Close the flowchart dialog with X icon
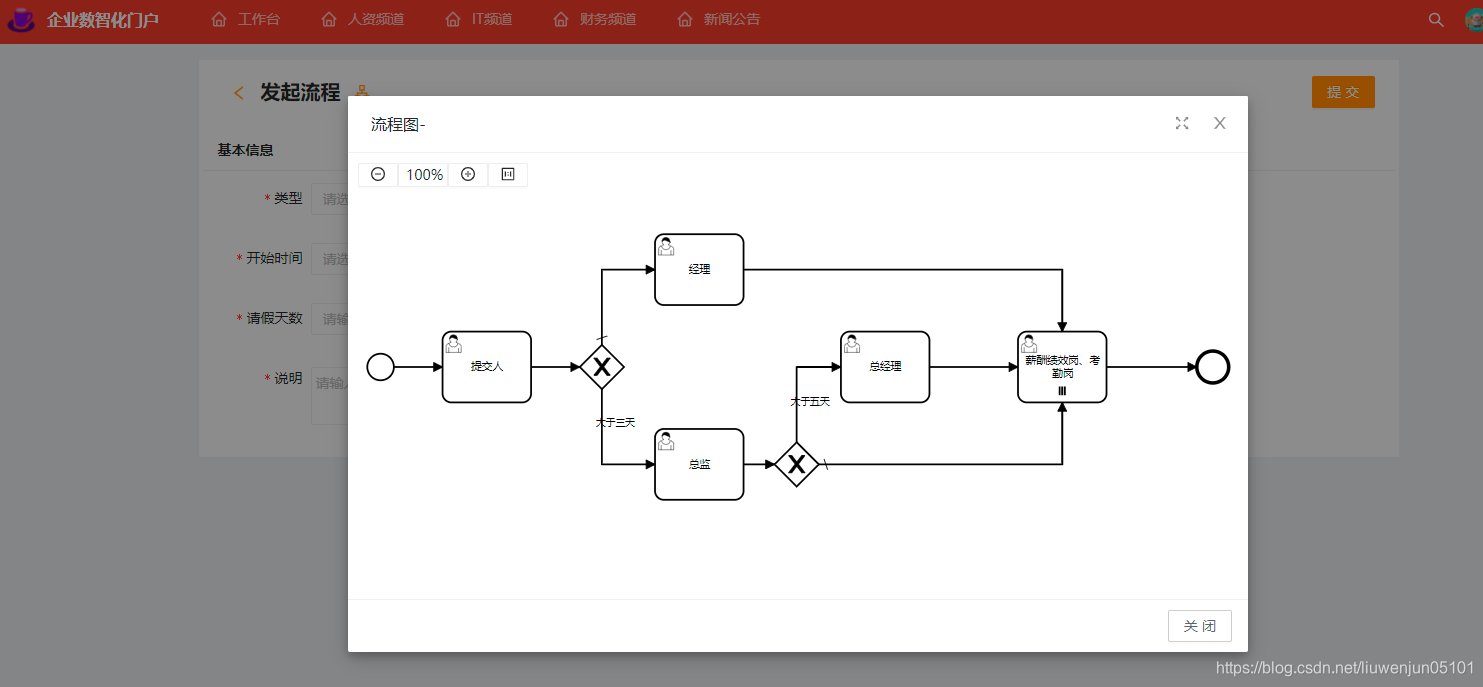 coord(1220,123)
